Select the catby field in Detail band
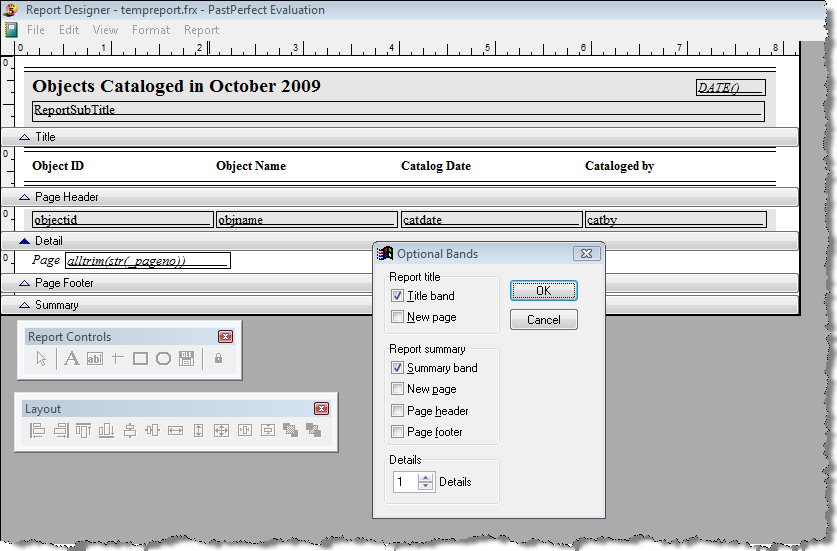This screenshot has height=551, width=837. click(675, 219)
